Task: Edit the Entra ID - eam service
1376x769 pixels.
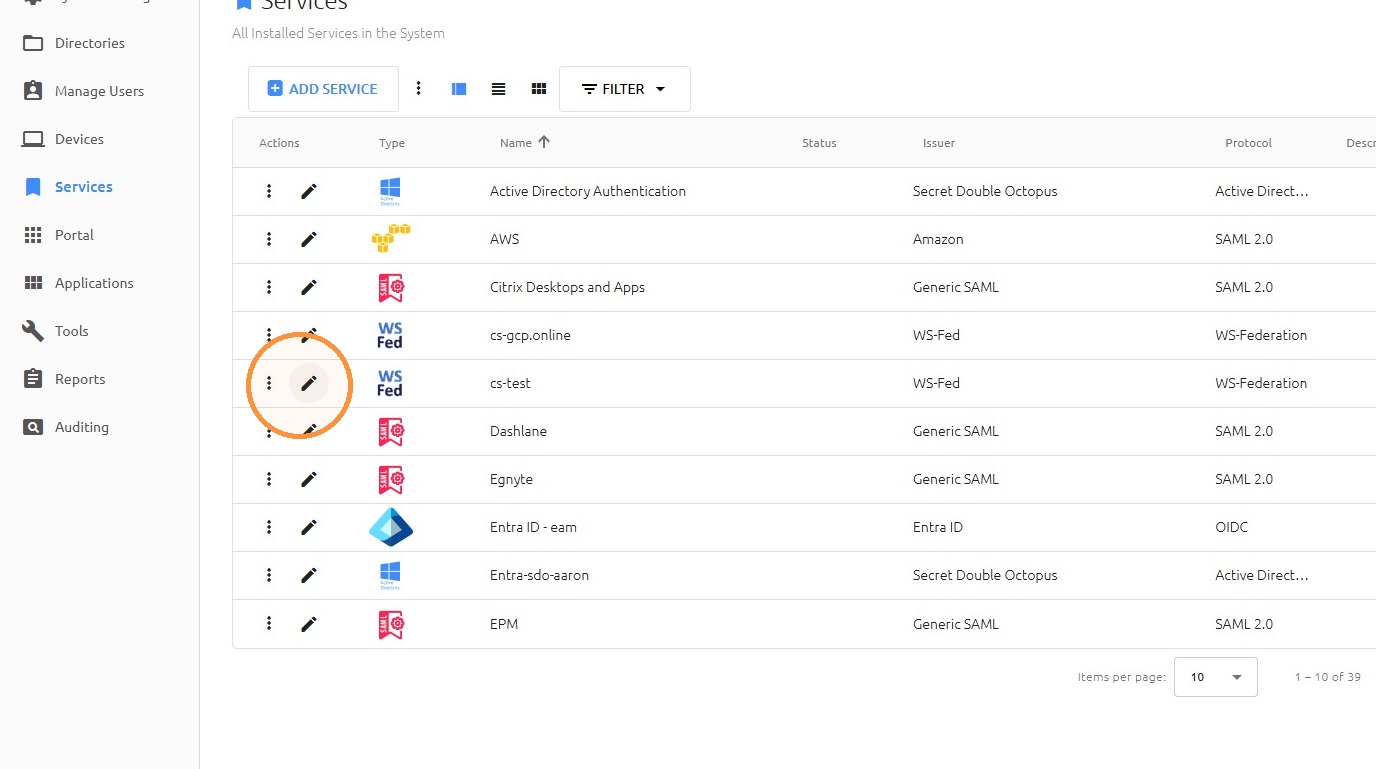Action: 309,527
